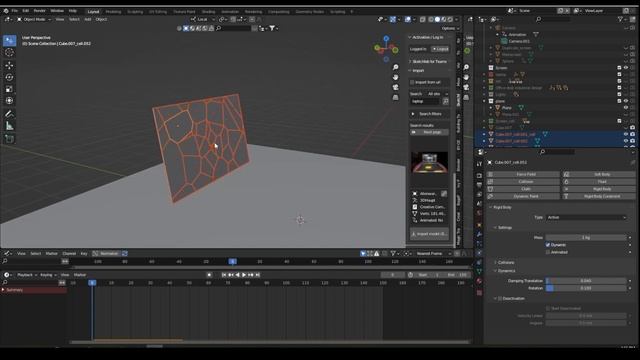Click the viewport zoom magnifier icon
This screenshot has width=640, height=360.
pyautogui.click(x=395, y=67)
